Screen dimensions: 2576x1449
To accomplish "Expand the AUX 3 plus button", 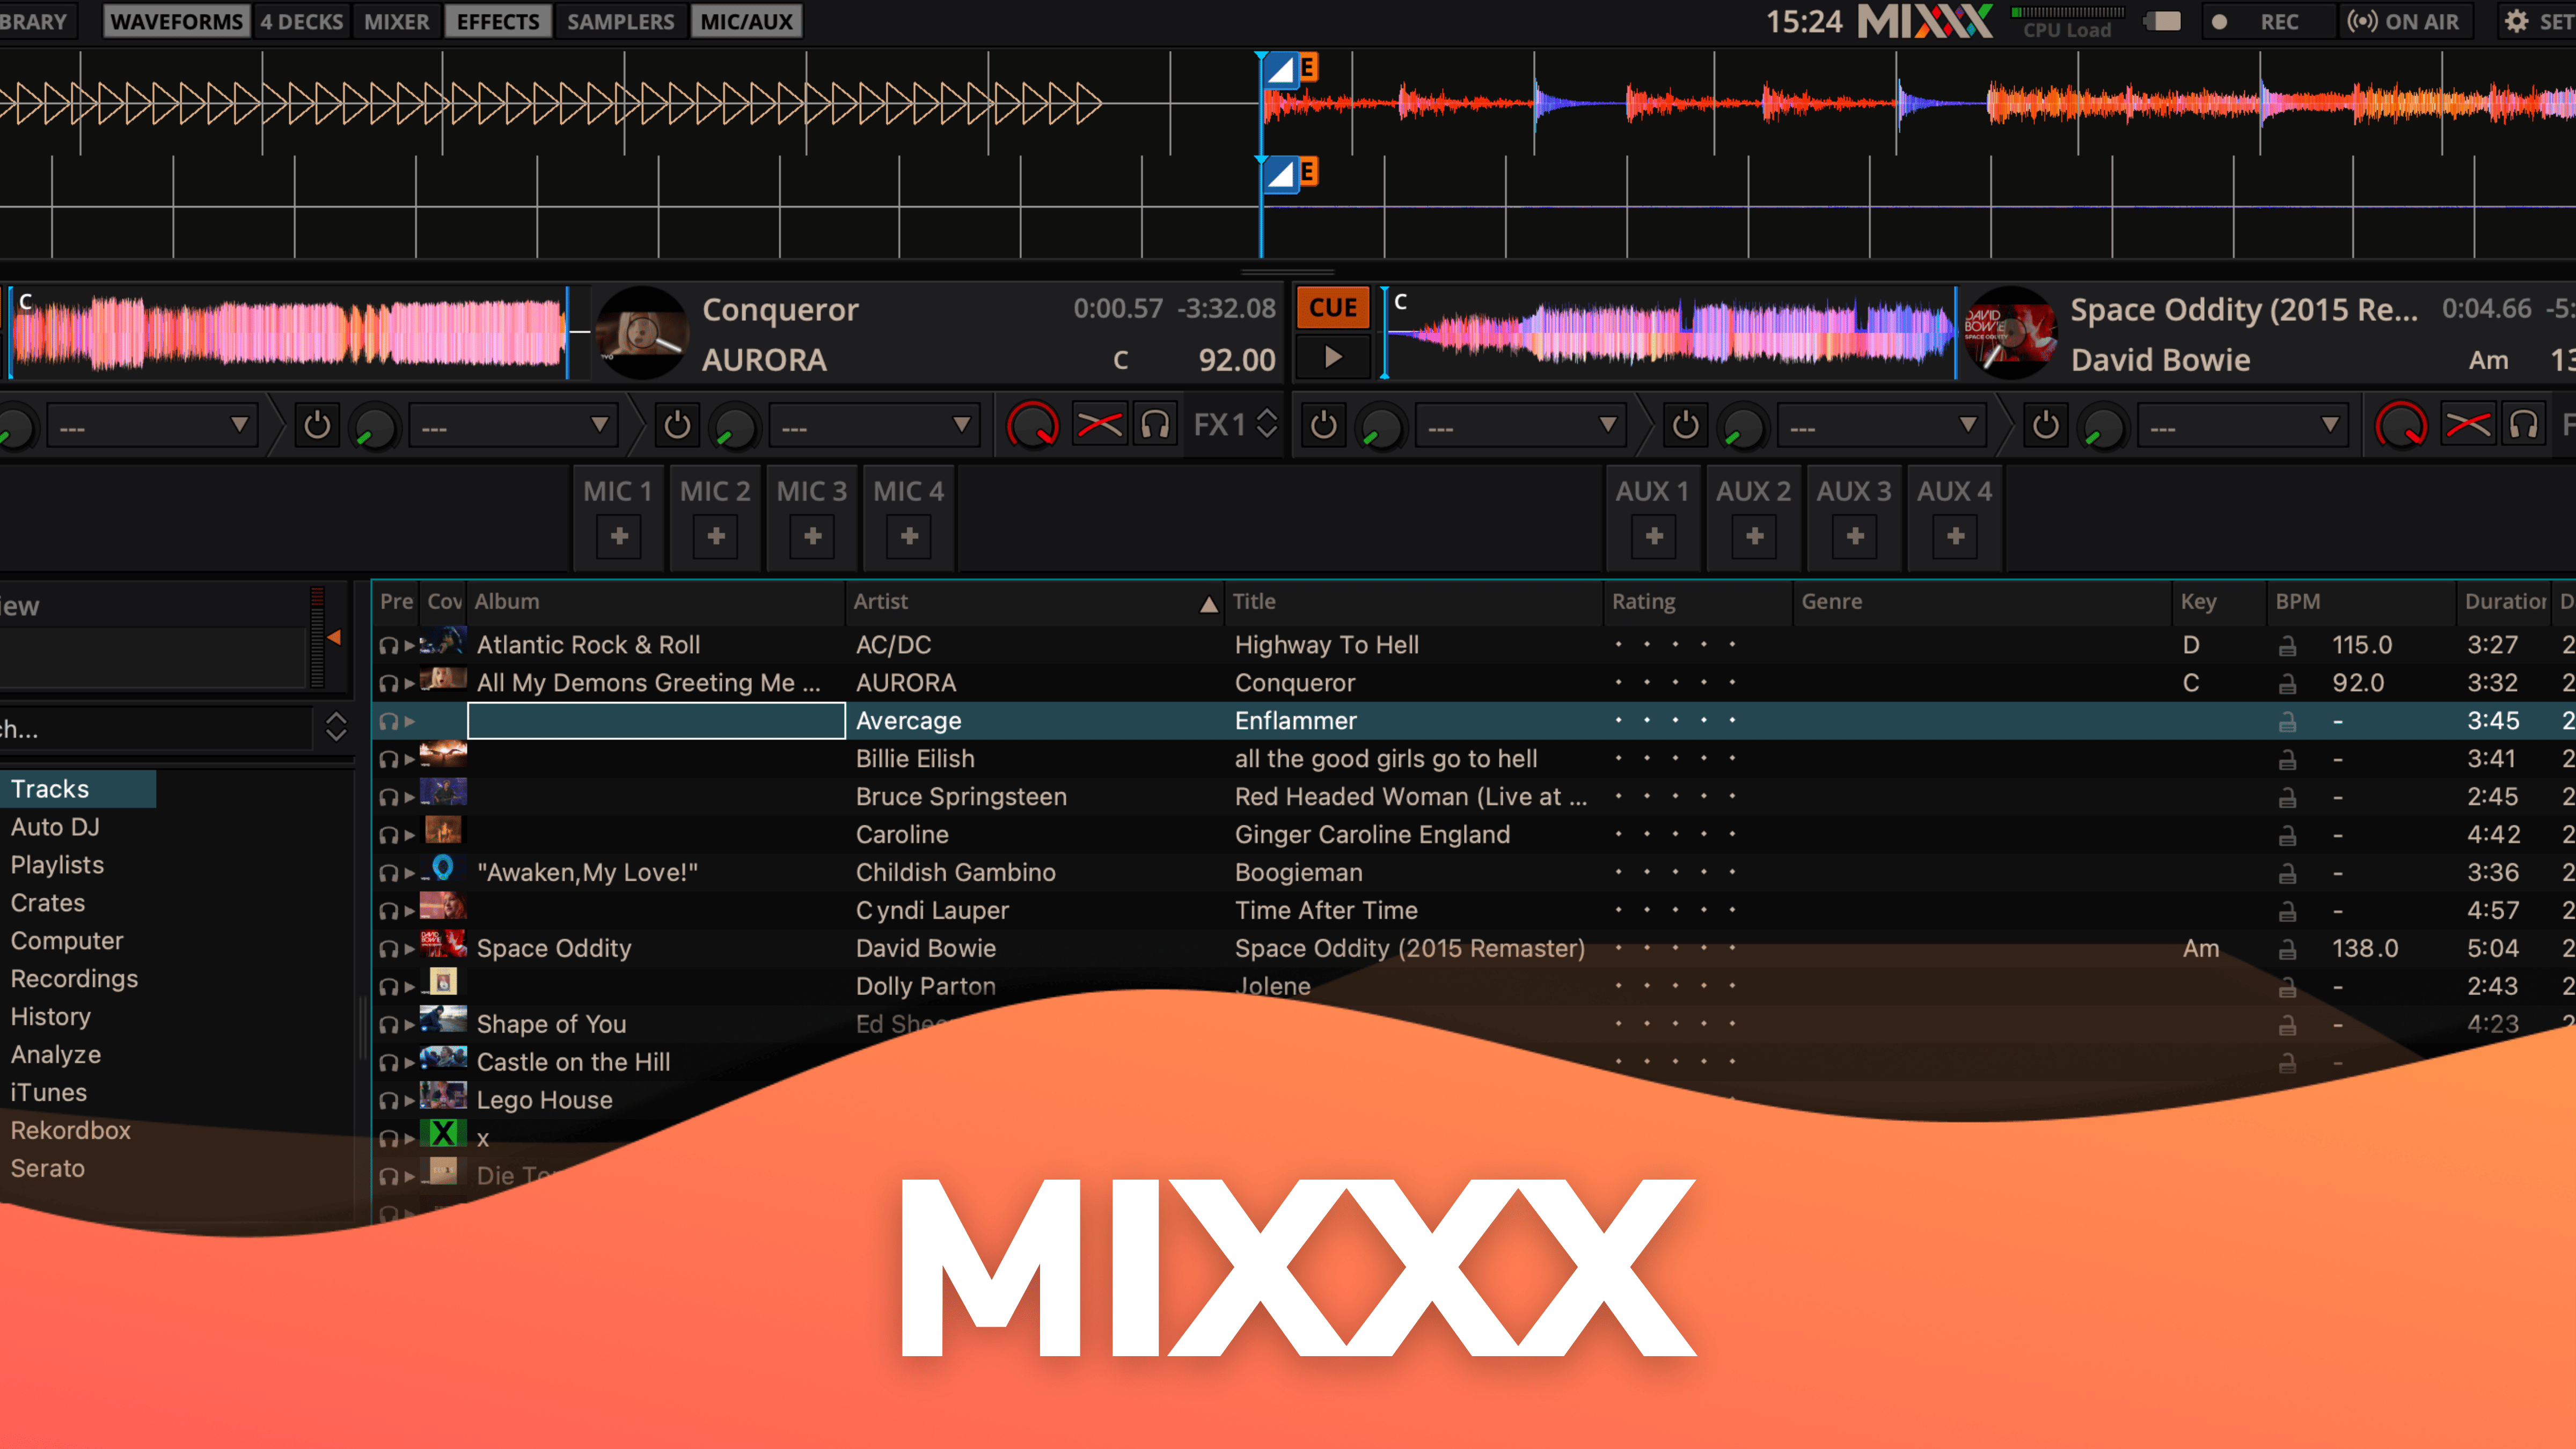I will [1855, 537].
